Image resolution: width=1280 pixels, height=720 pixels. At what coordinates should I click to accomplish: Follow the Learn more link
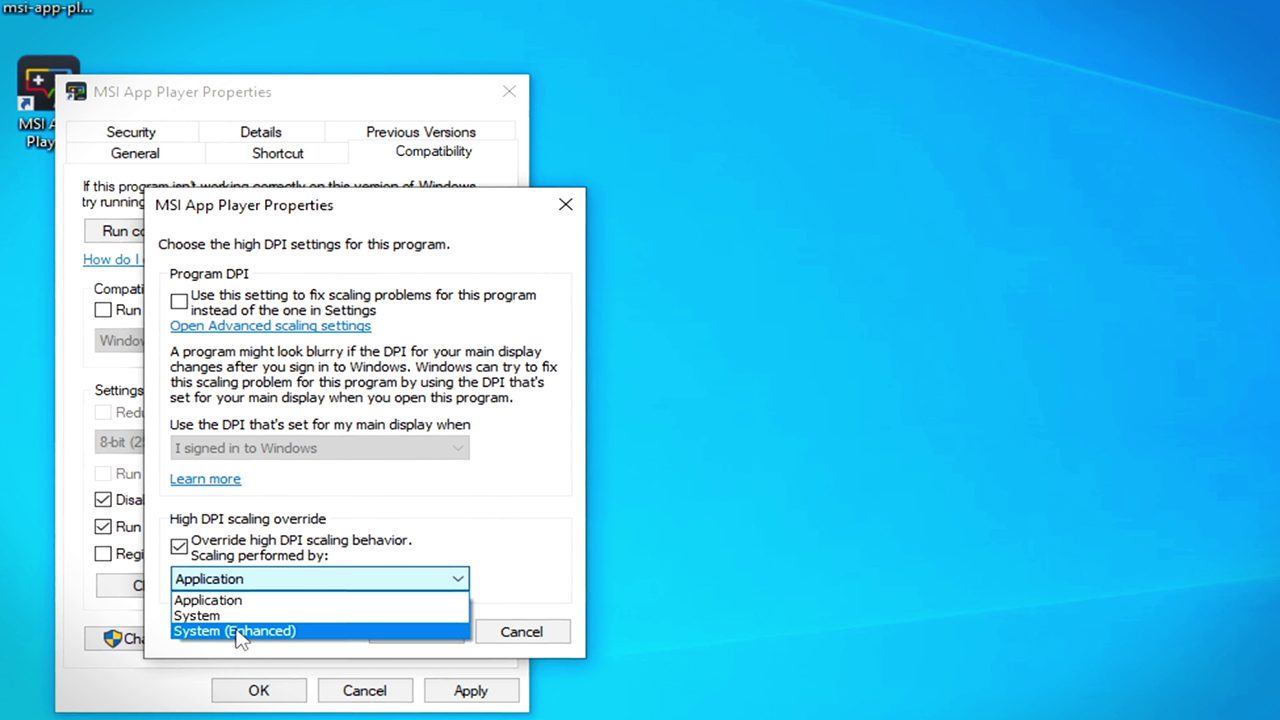coord(205,479)
